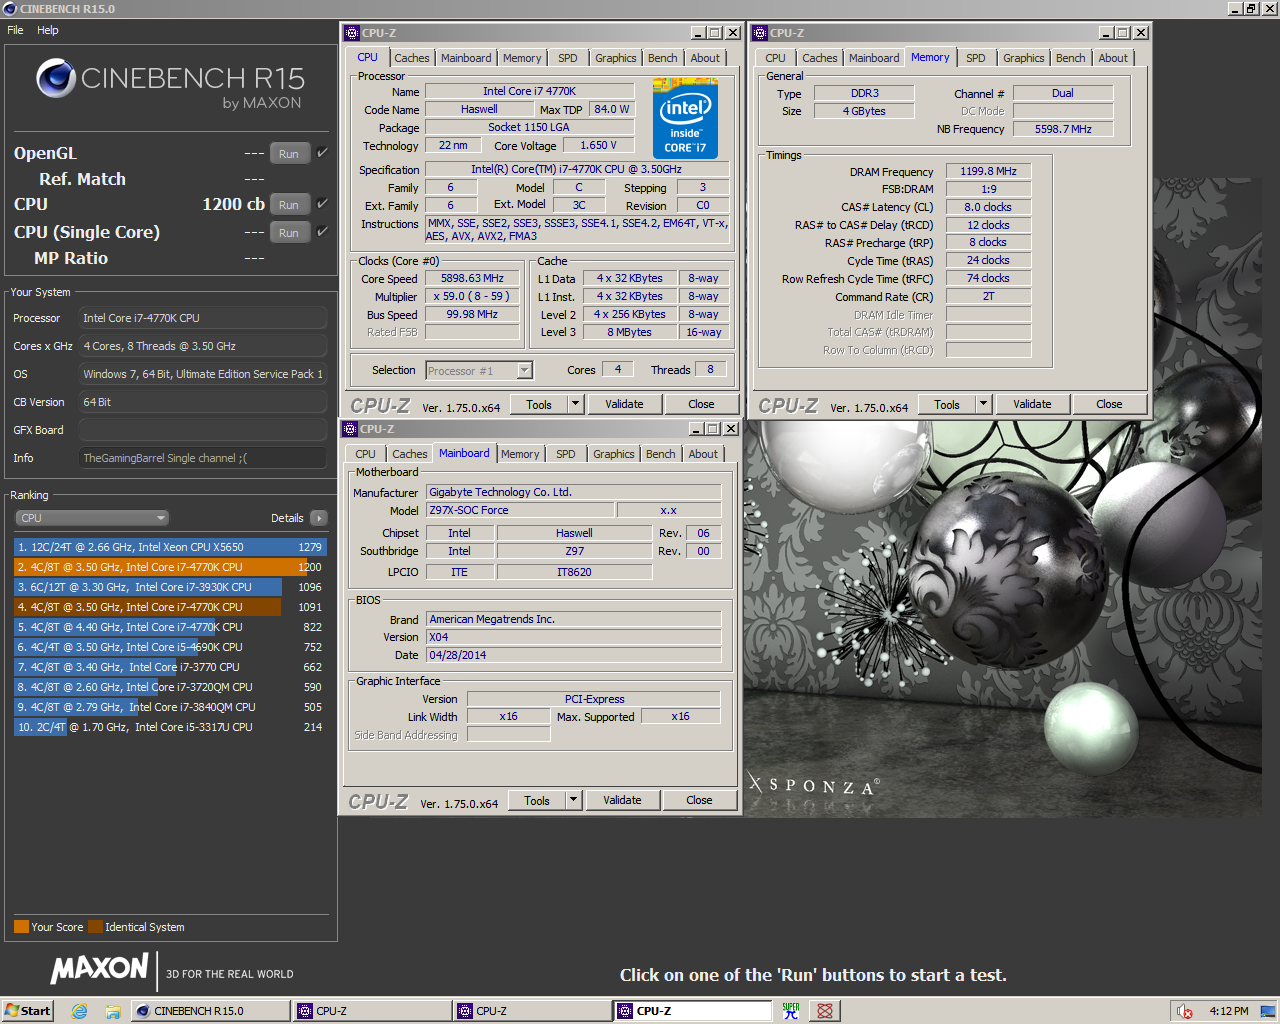Screen dimensions: 1280x1024
Task: Select second CPU-Z taskbar button
Action: tap(531, 1011)
